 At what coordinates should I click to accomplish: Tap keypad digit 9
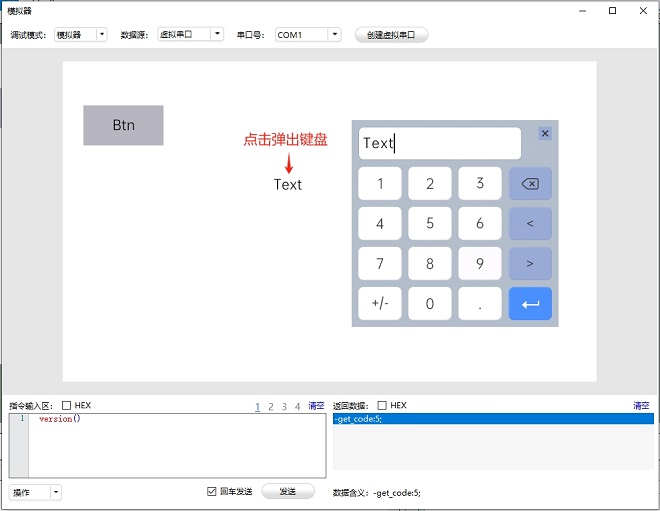(x=480, y=263)
